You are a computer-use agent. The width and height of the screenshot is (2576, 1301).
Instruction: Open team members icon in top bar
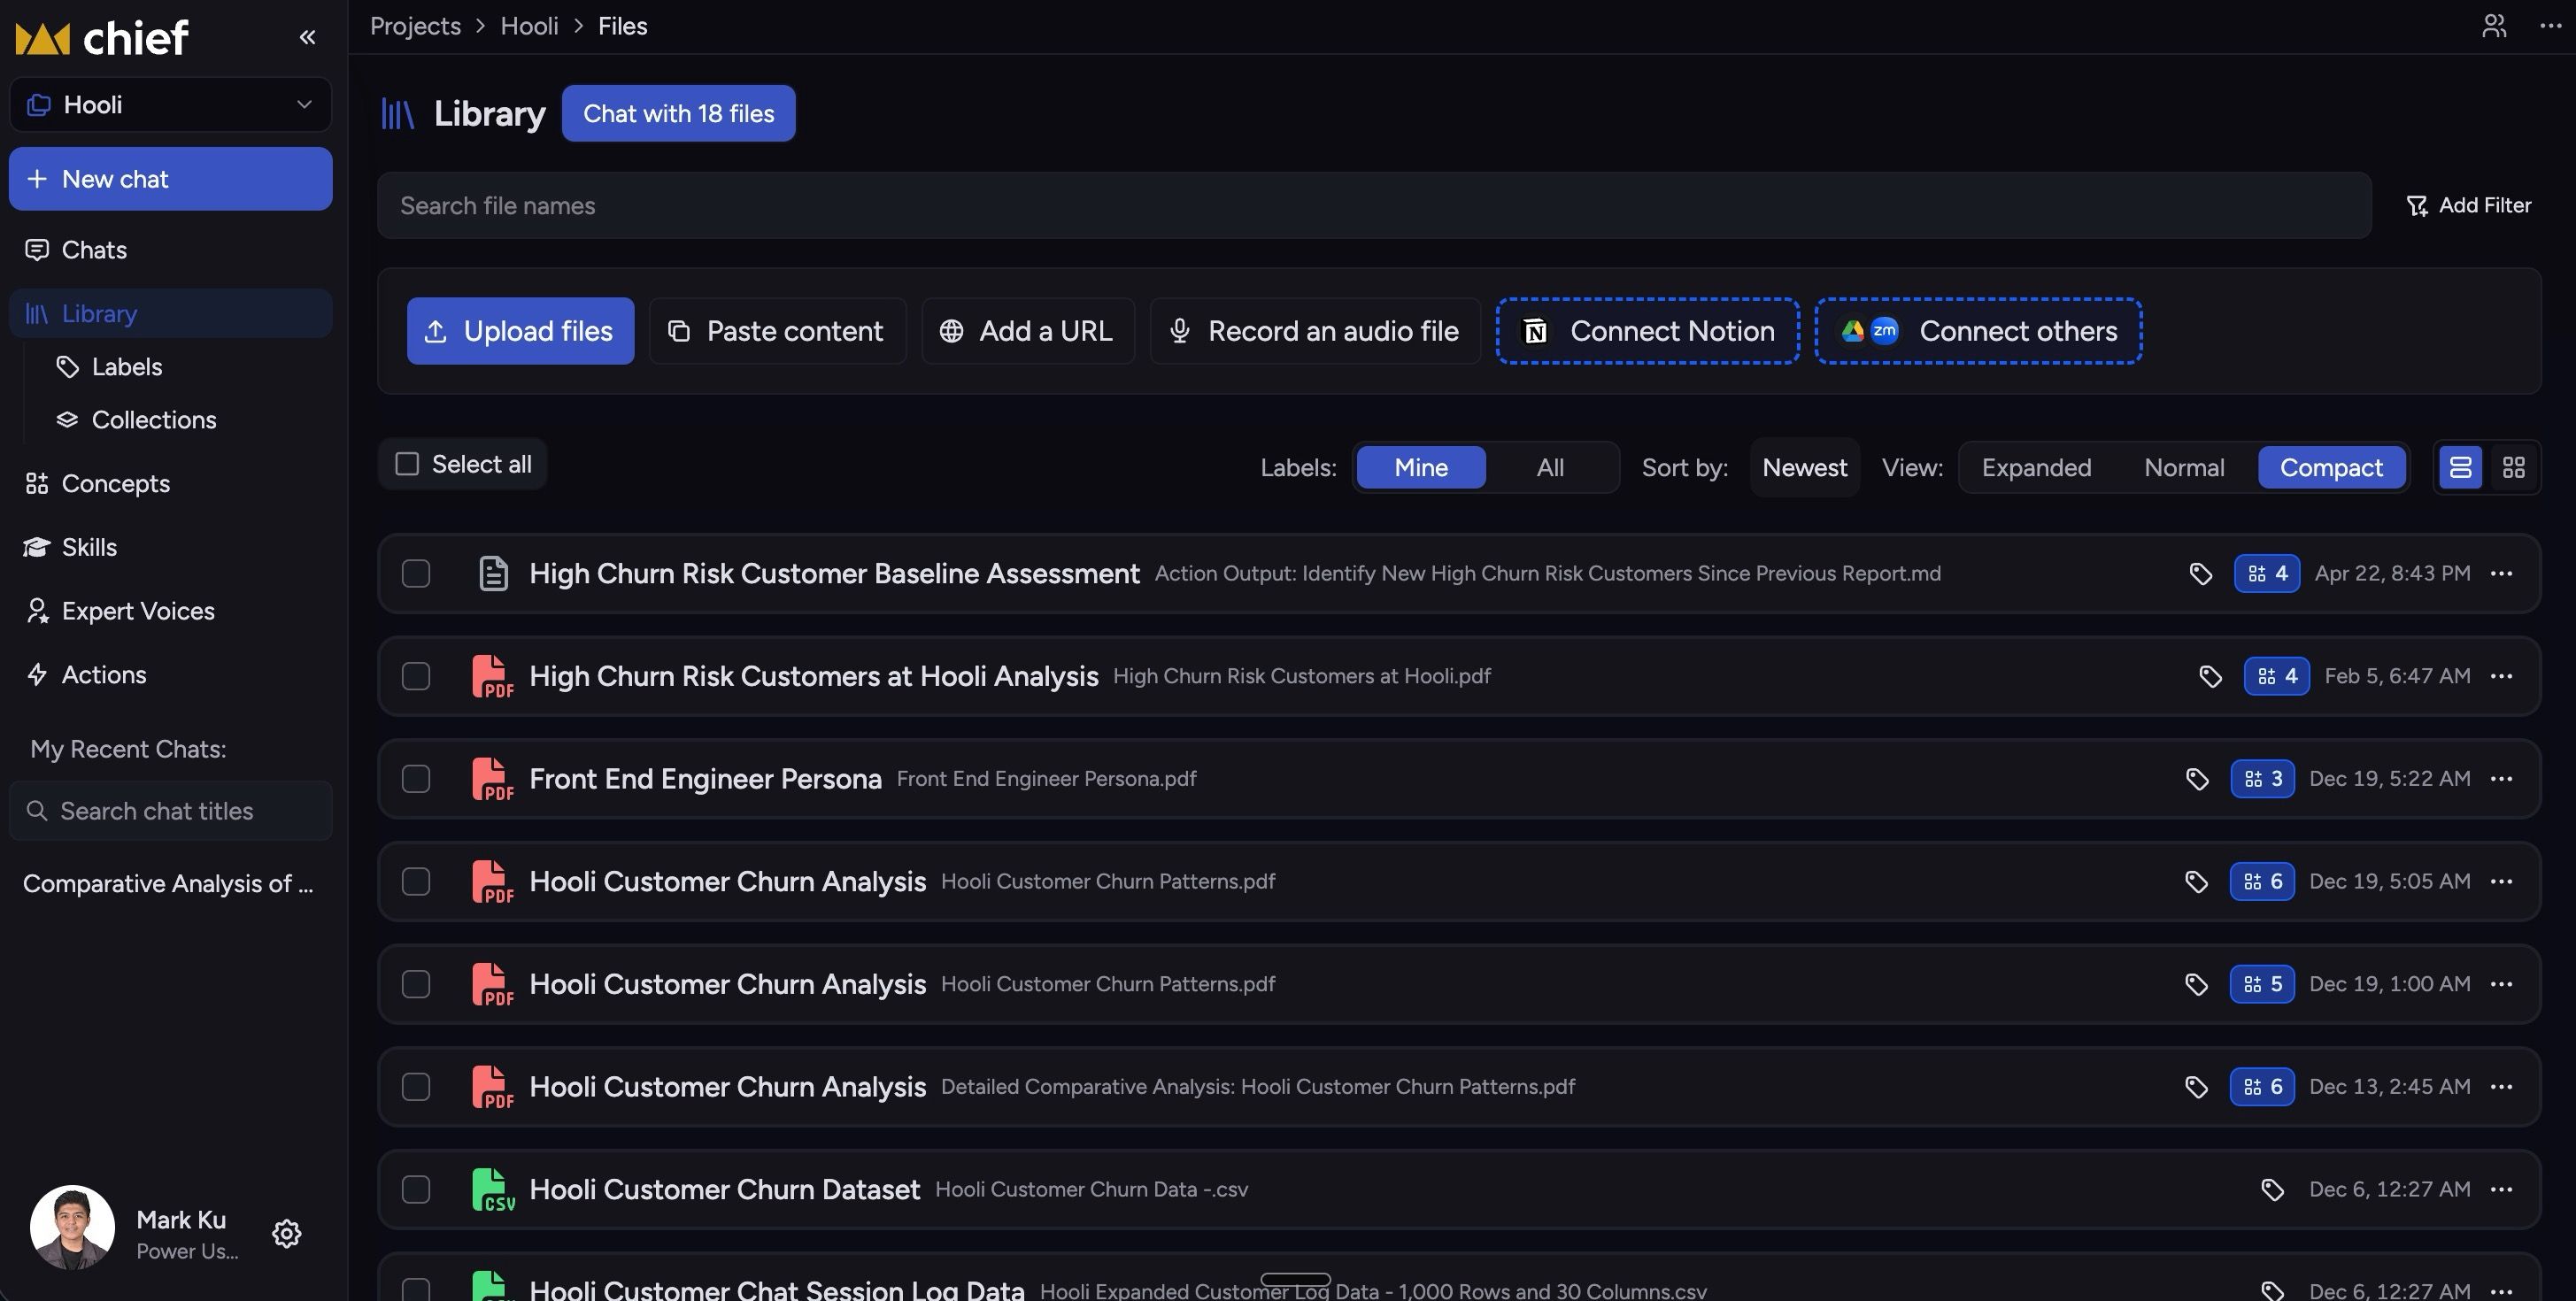point(2494,26)
